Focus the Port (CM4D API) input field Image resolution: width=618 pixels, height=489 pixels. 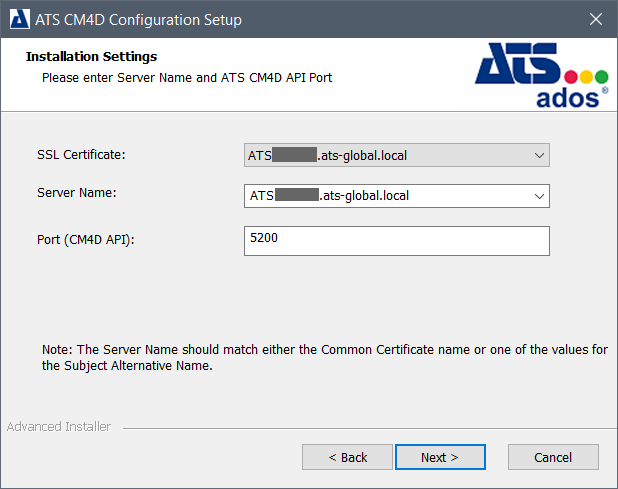(396, 241)
